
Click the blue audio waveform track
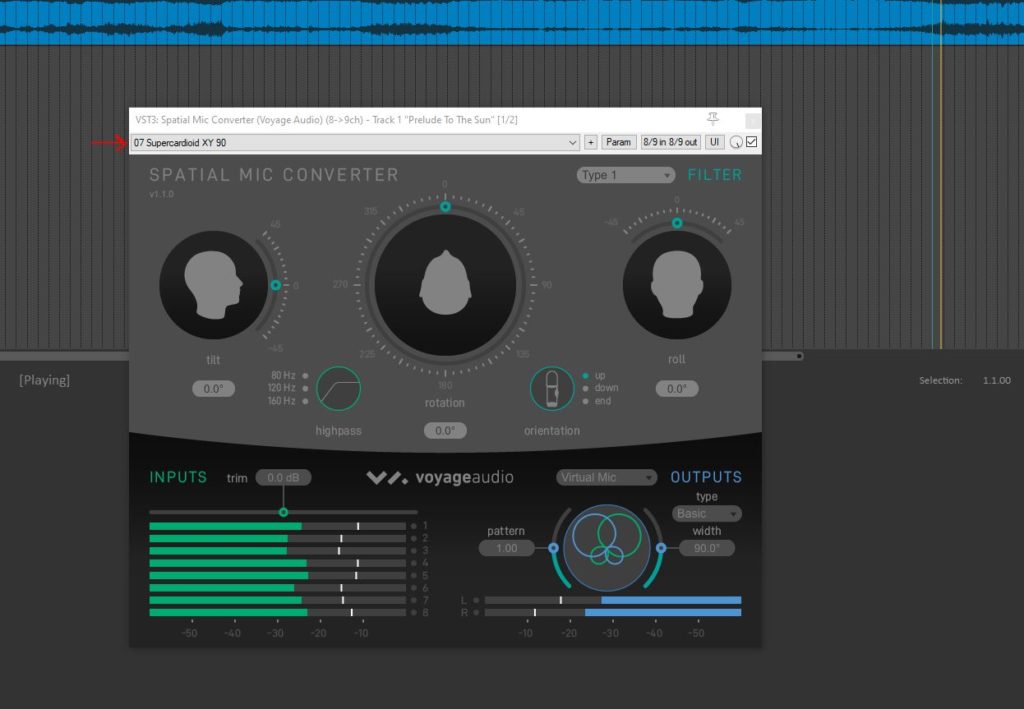(x=512, y=22)
